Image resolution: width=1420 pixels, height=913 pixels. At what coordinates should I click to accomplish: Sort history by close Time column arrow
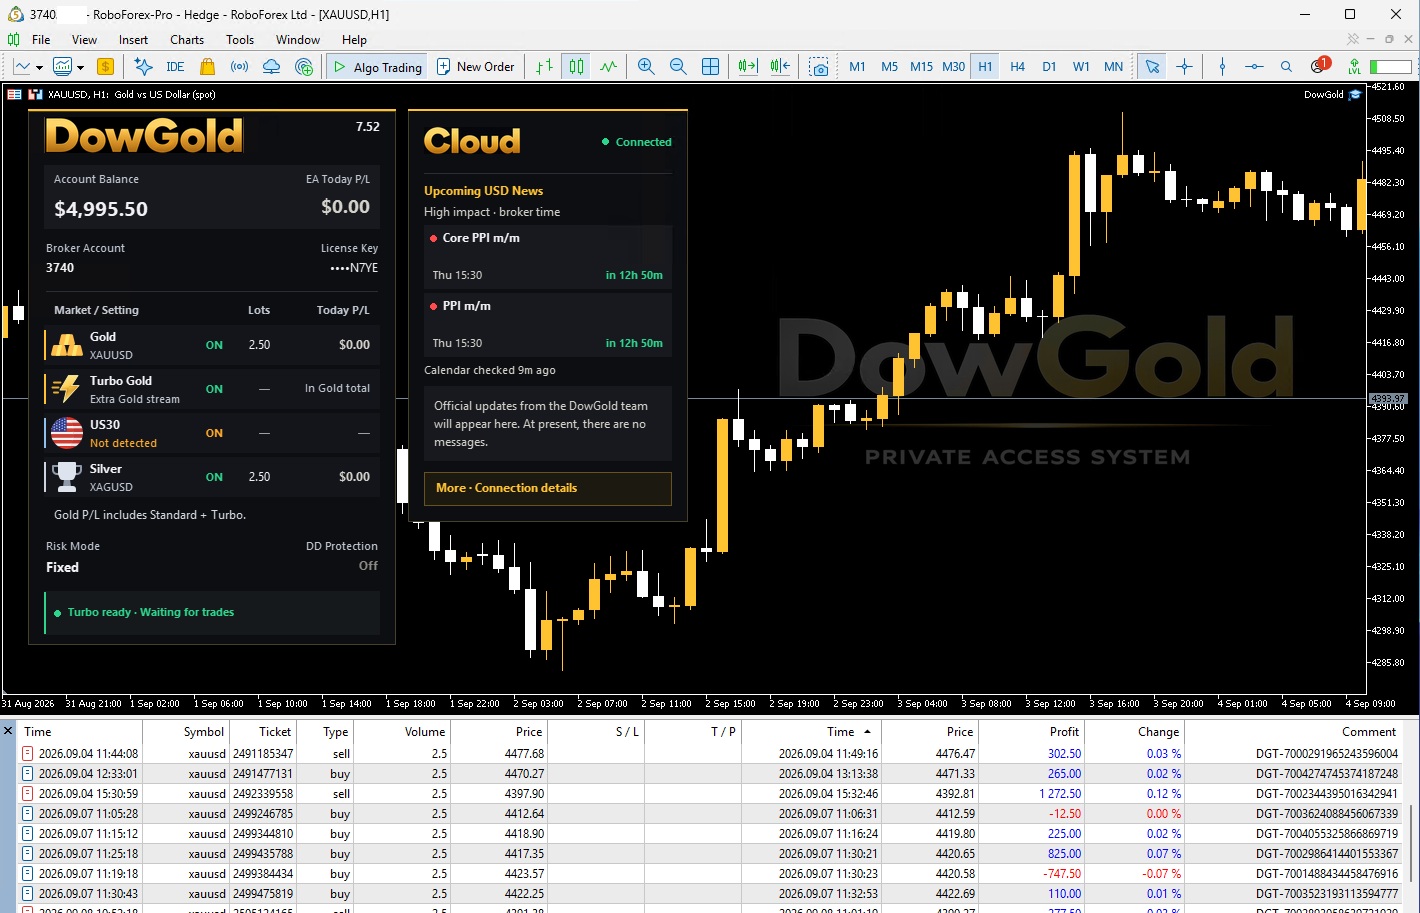(x=867, y=732)
